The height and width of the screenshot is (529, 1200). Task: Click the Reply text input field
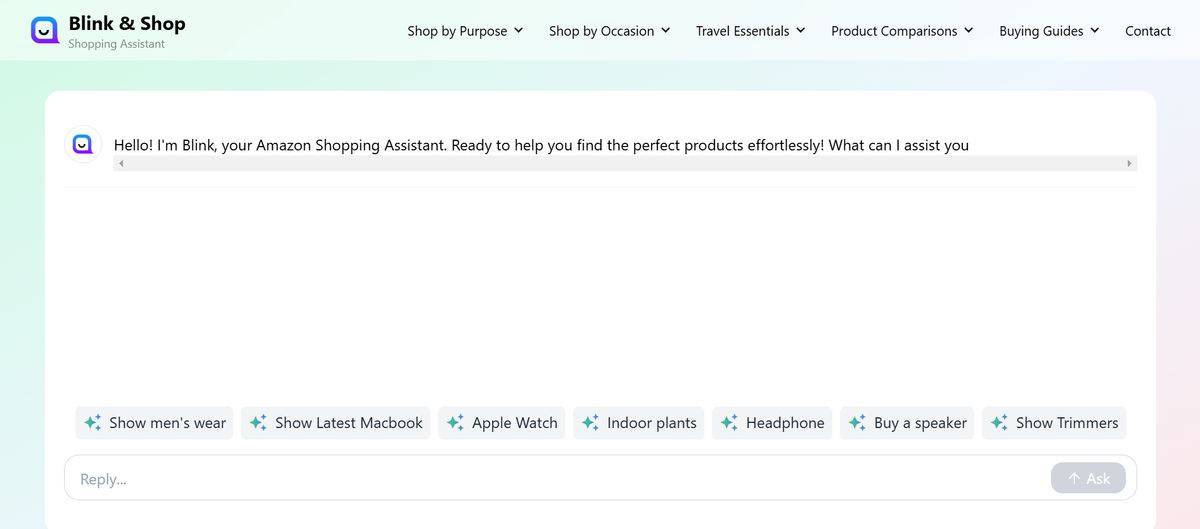coord(560,479)
